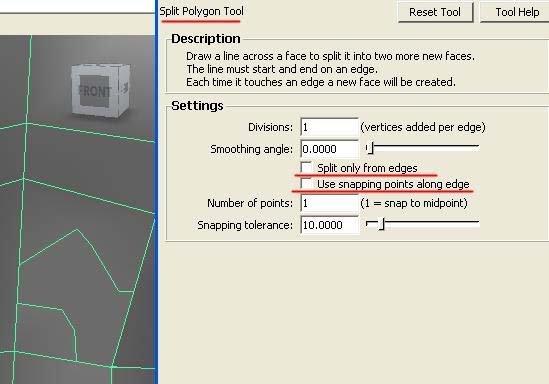Click the FRONT face of view cube

(x=95, y=91)
